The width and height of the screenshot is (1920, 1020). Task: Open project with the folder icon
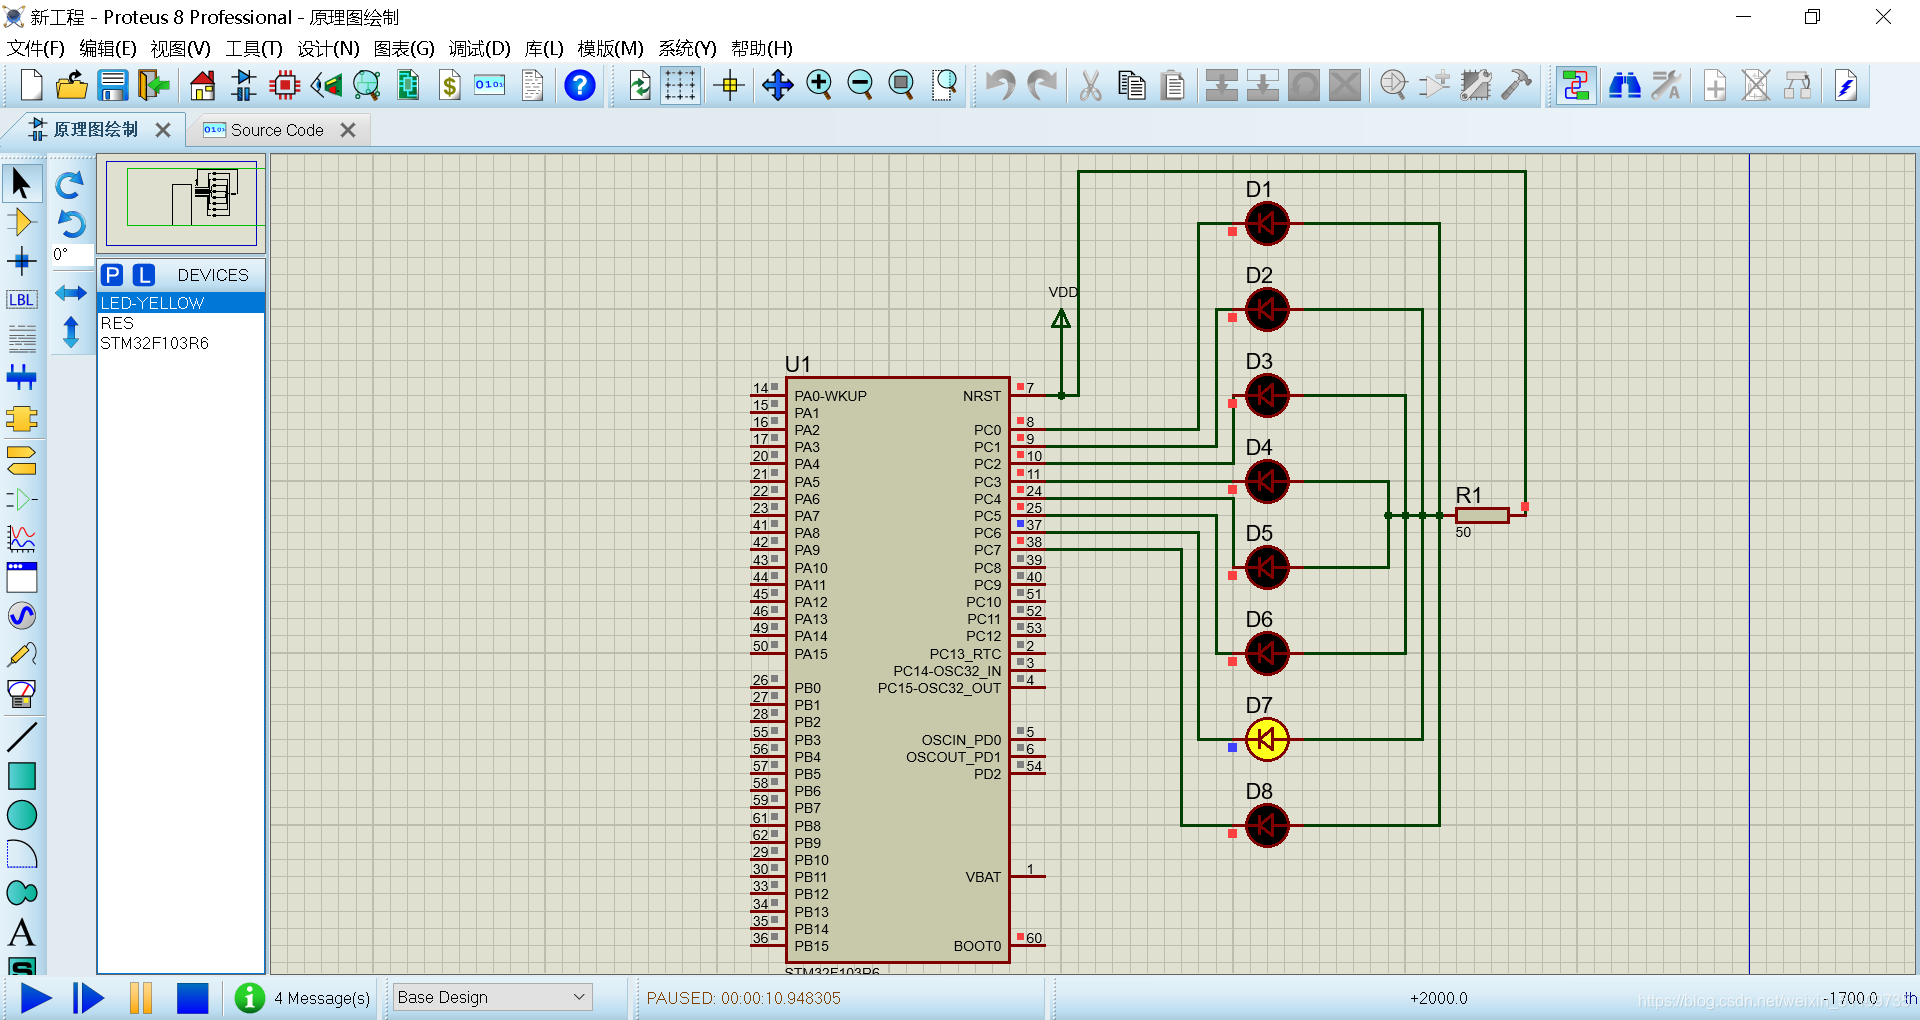[71, 85]
